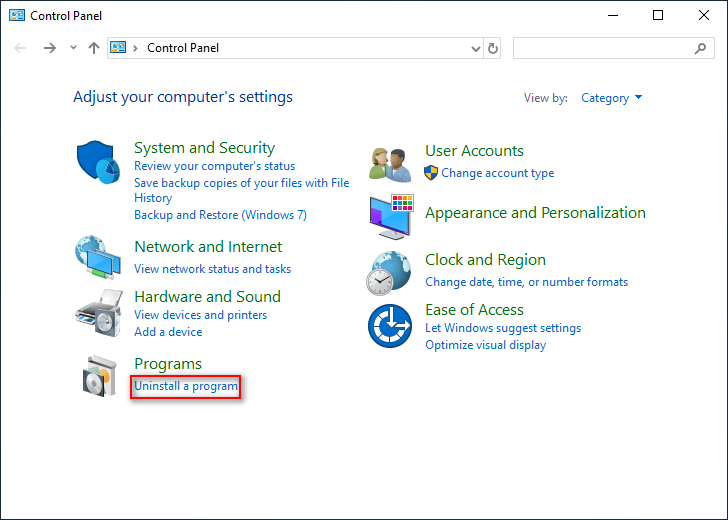Click the System and Security shield icon
Screen dimensions: 728x520
(98, 163)
